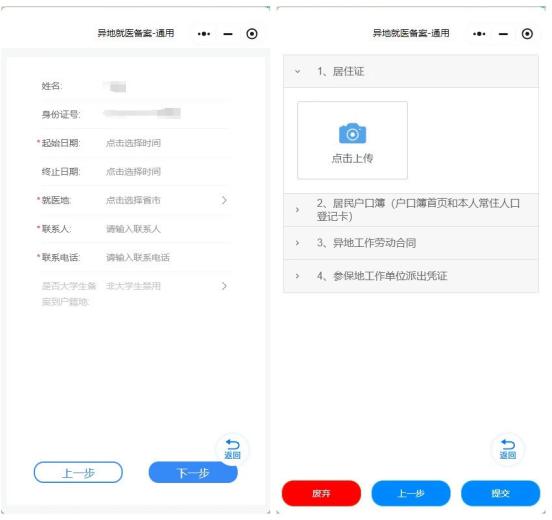The width and height of the screenshot is (552, 520).
Task: Click the 提交 submit button
Action: (x=500, y=493)
